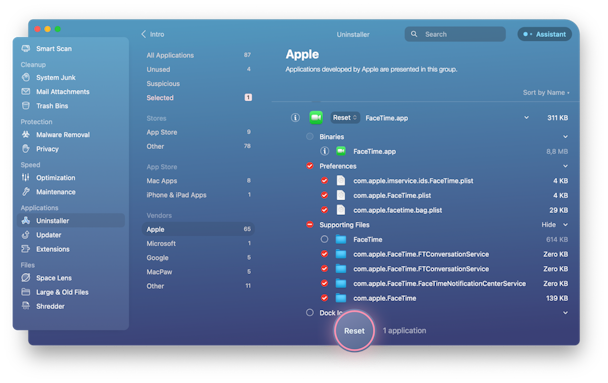608x383 pixels.
Task: Open the Assistant
Action: [x=544, y=34]
